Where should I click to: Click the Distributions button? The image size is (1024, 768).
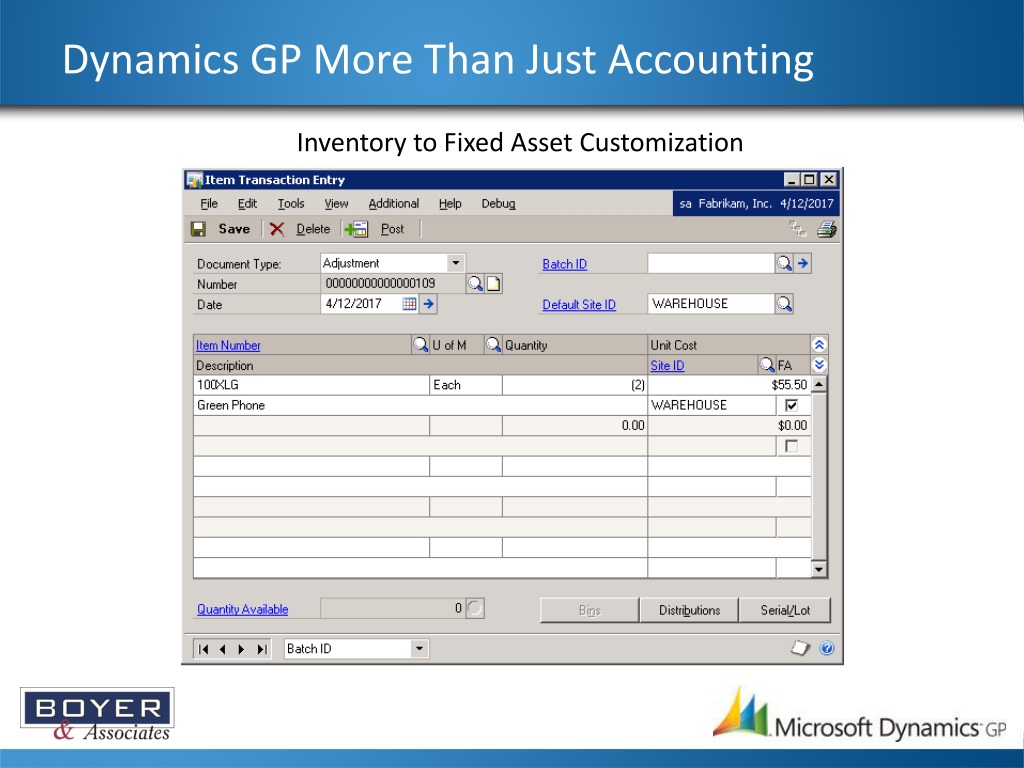pos(689,610)
